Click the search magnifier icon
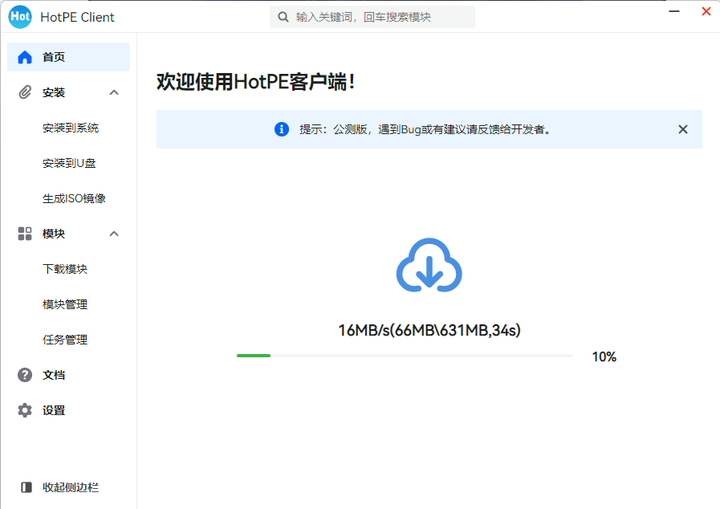Image resolution: width=720 pixels, height=509 pixels. [283, 17]
